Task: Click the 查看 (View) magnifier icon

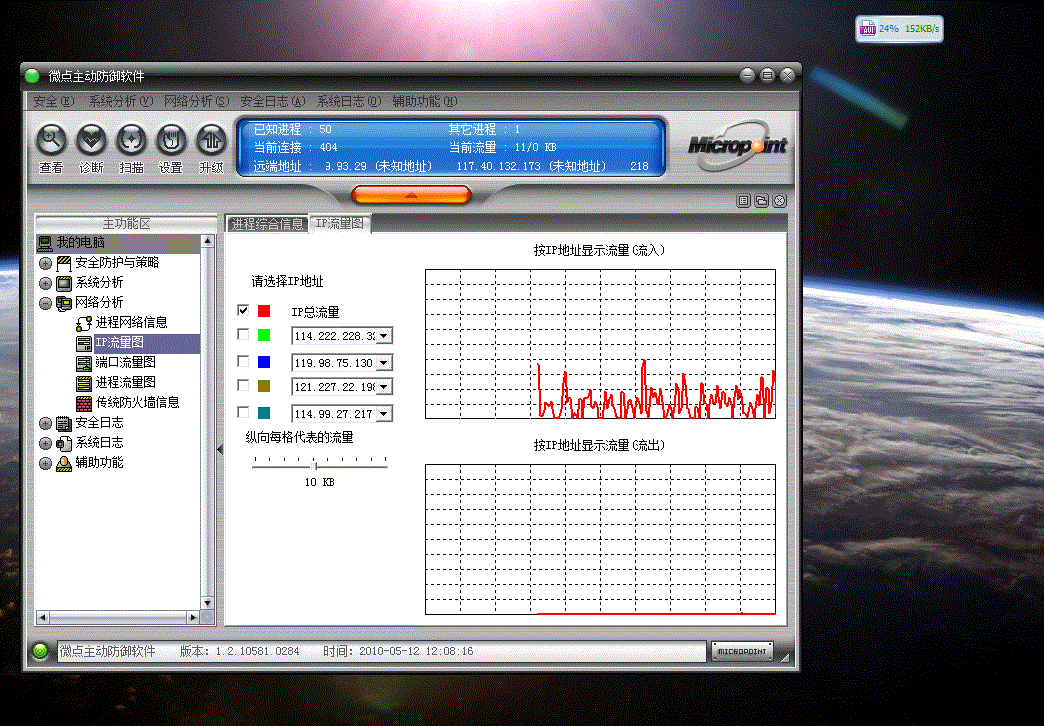Action: [51, 139]
